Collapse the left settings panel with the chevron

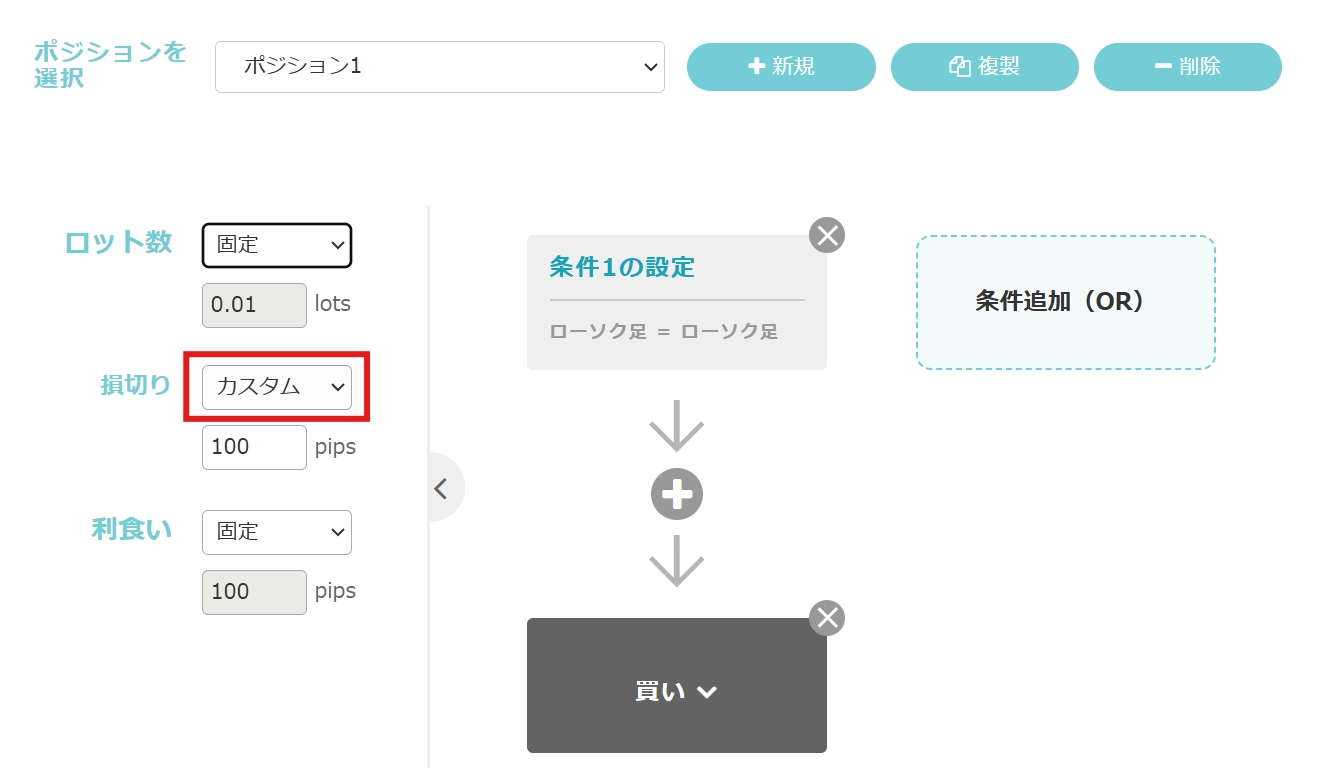point(441,488)
